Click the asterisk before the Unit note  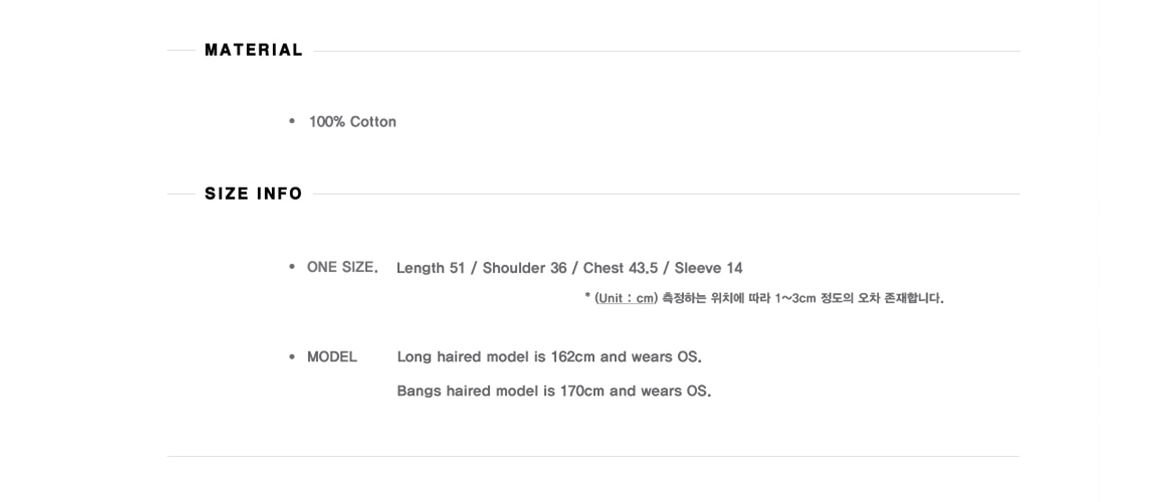(588, 296)
